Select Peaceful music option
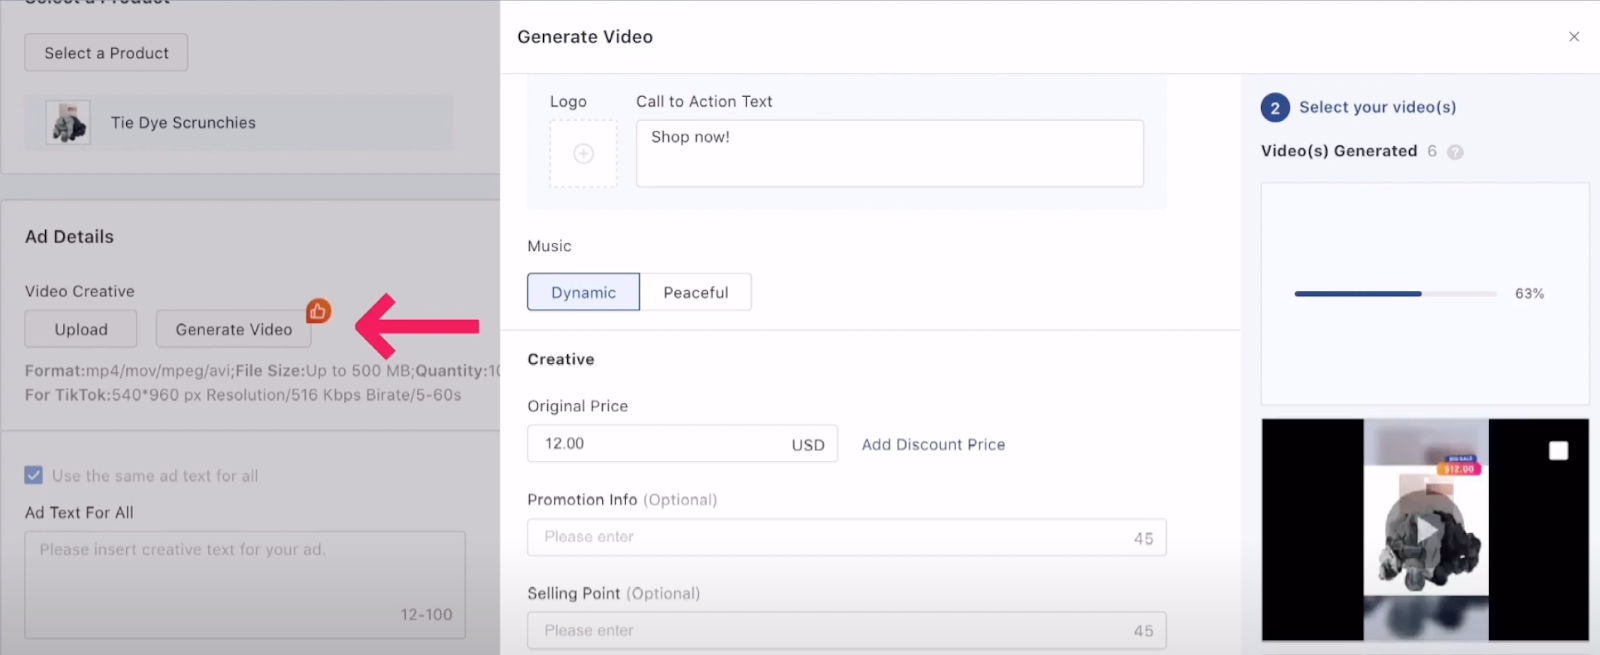 pos(696,292)
